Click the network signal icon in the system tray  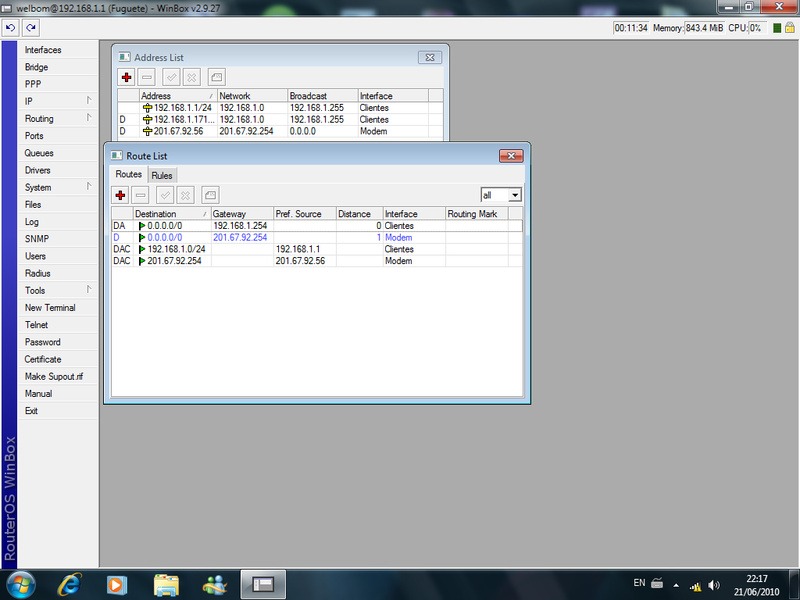[x=695, y=586]
